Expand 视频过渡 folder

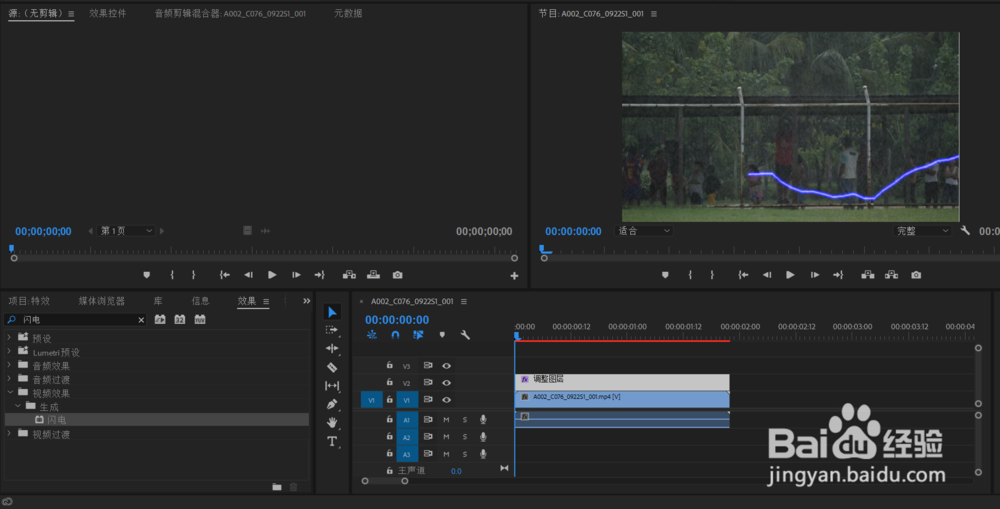[9, 433]
